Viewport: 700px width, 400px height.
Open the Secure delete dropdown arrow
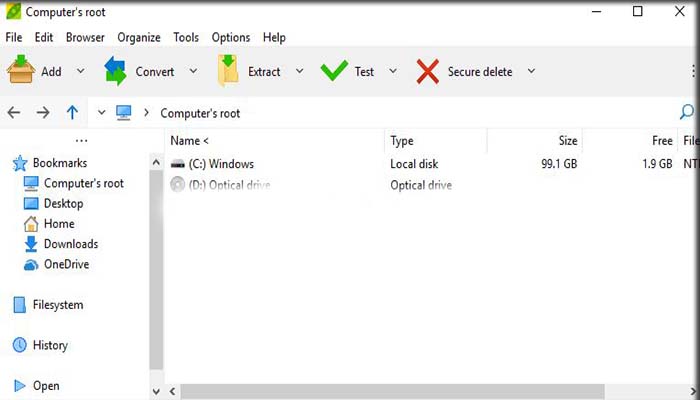[531, 71]
